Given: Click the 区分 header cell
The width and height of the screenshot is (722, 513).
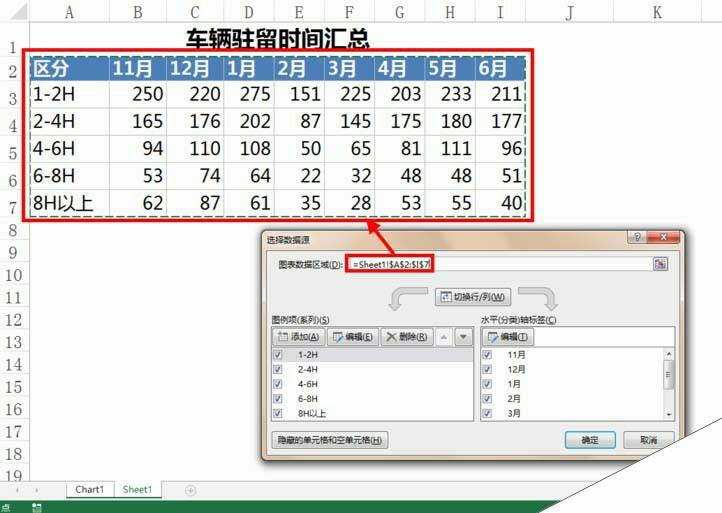Looking at the screenshot, I should pos(70,68).
